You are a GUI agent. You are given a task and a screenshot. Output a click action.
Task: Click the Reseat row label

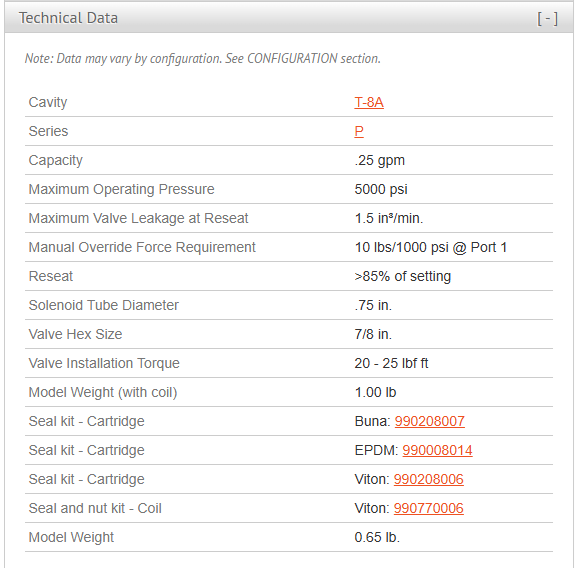tap(51, 276)
